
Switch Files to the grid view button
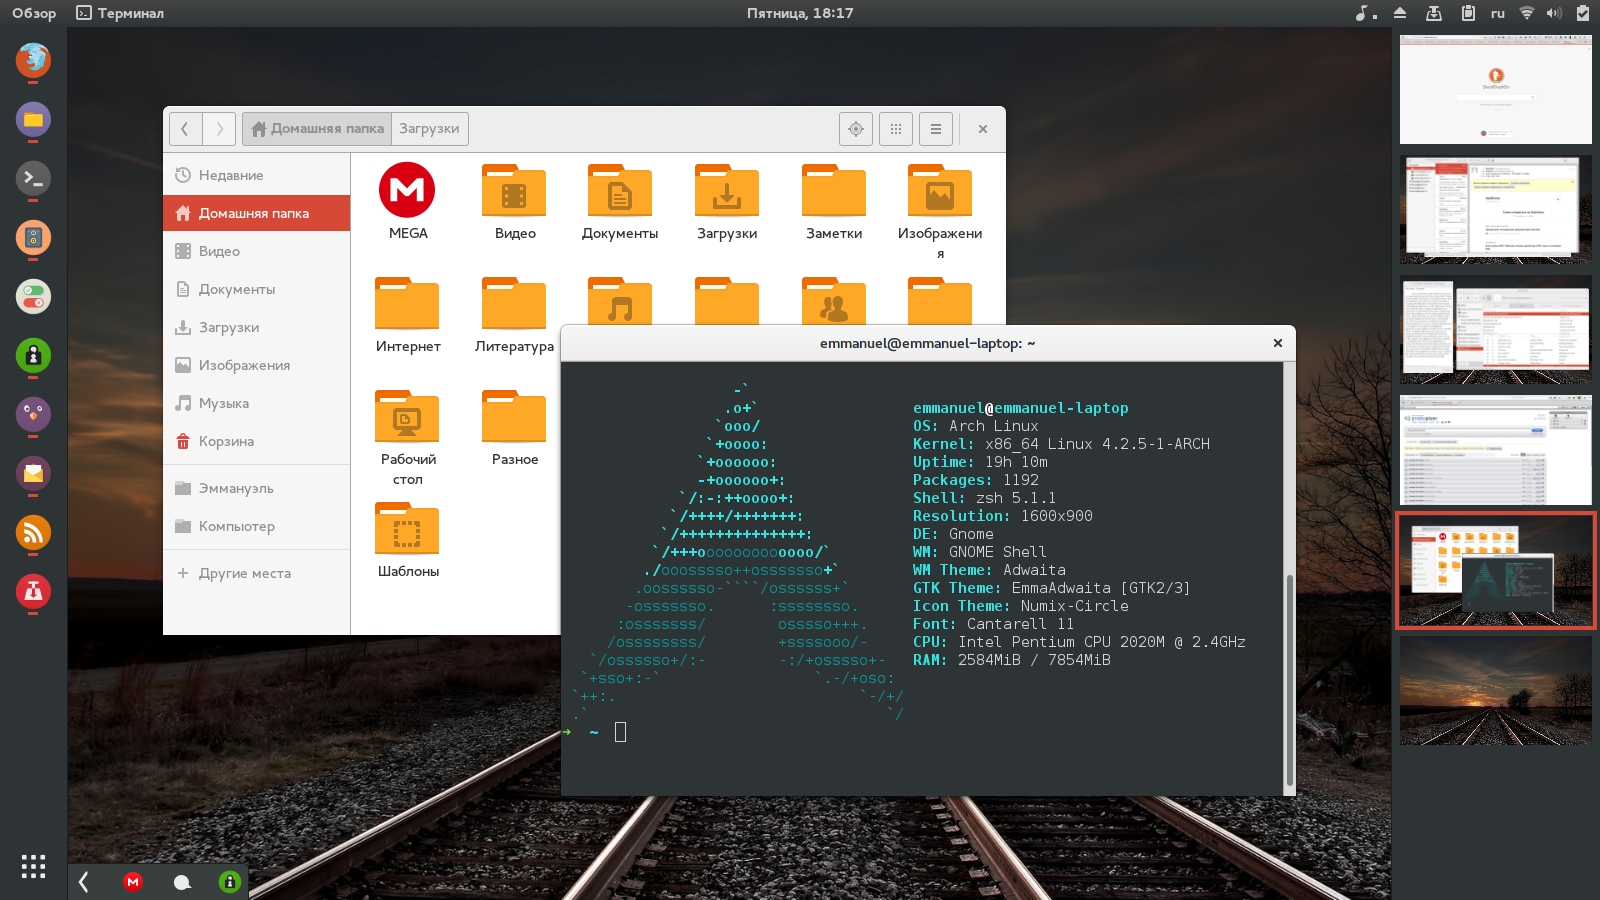tap(896, 128)
